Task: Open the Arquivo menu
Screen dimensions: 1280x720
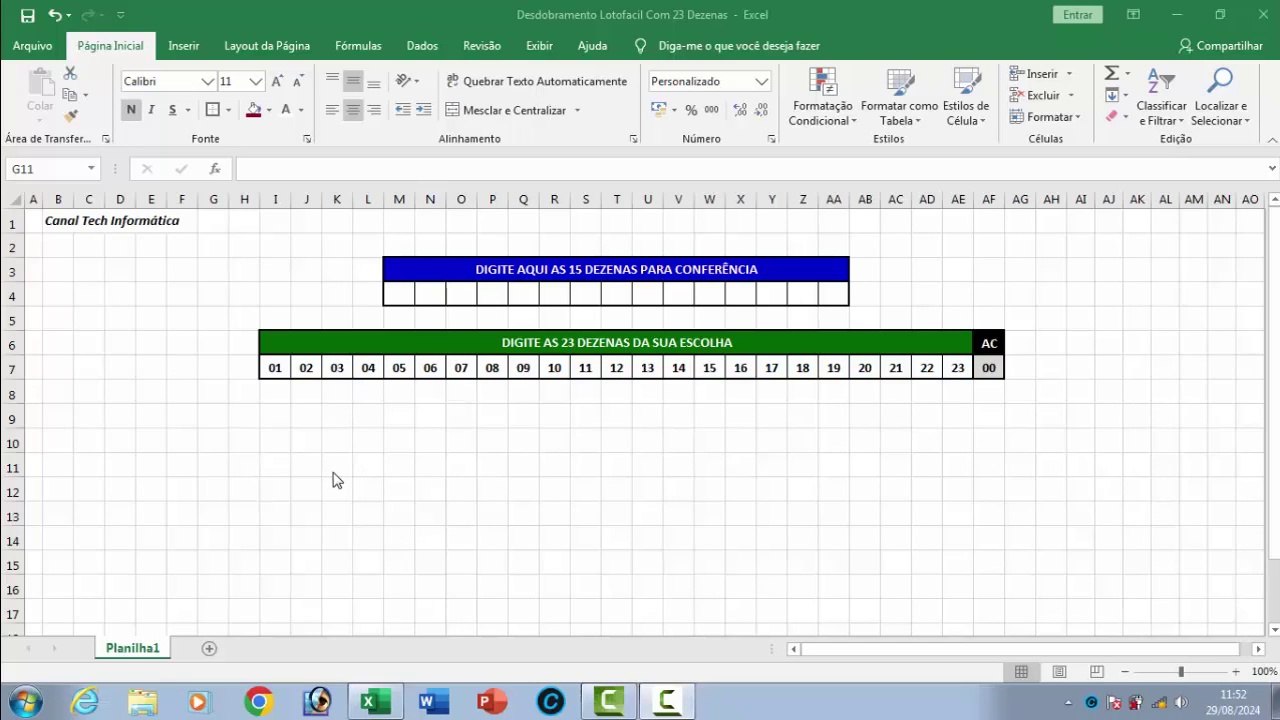Action: (x=32, y=46)
